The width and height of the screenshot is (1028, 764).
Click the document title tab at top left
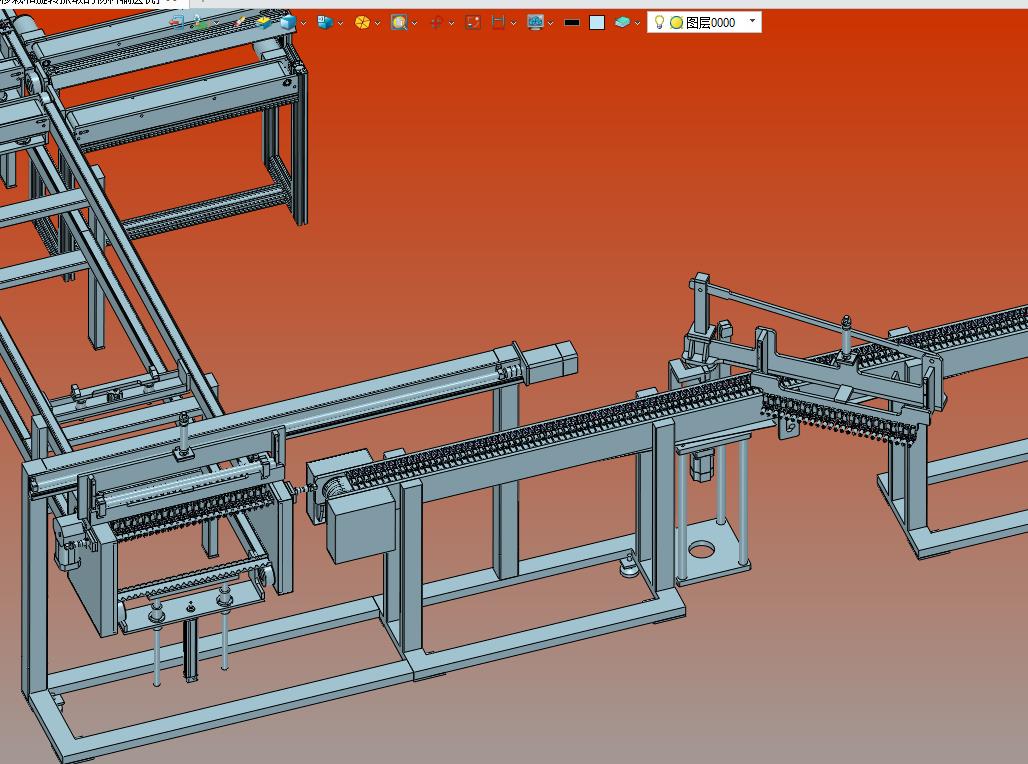tap(92, 3)
